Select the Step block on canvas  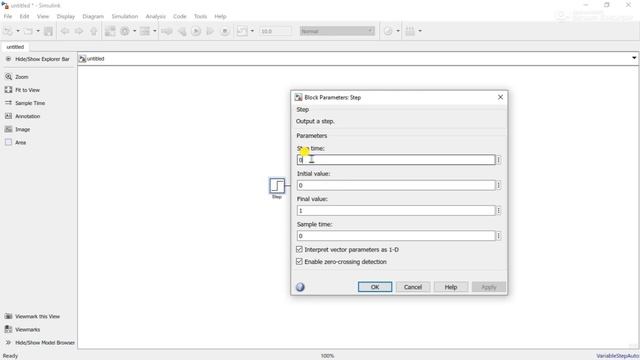point(277,186)
